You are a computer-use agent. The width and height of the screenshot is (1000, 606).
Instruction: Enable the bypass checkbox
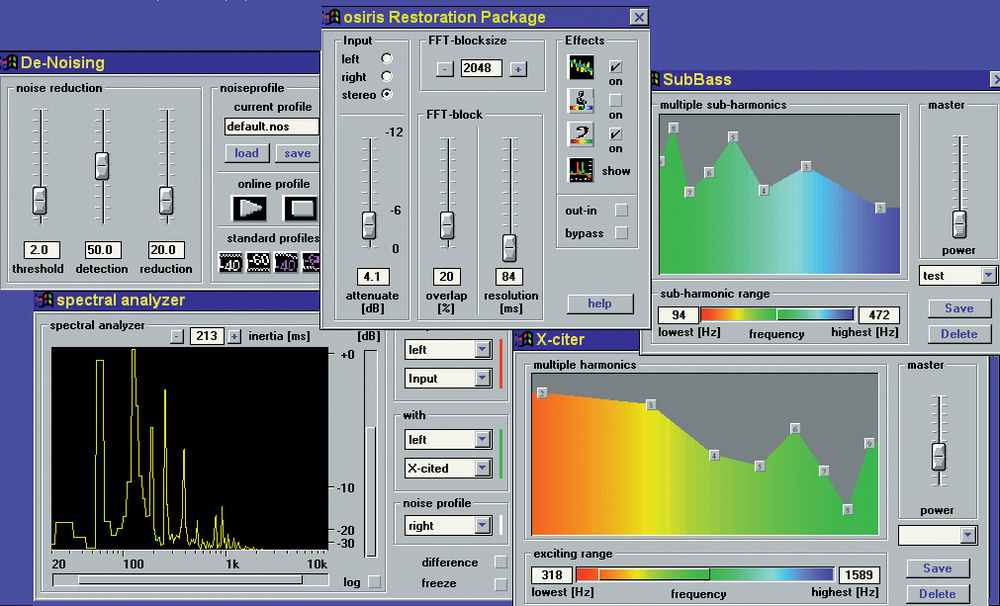[621, 233]
